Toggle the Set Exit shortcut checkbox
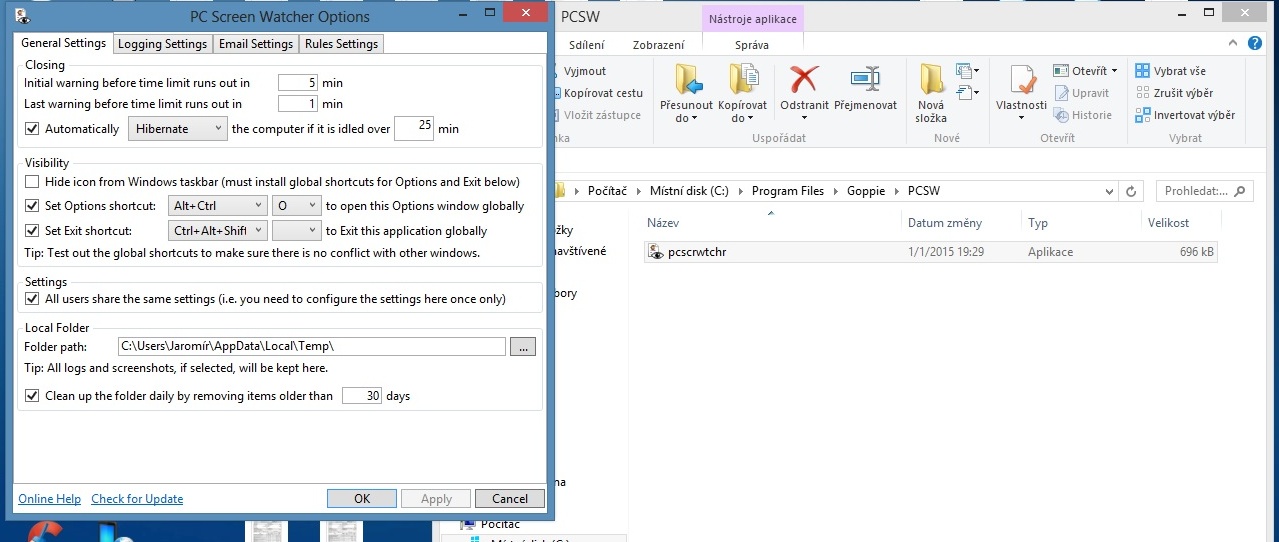 coord(32,231)
